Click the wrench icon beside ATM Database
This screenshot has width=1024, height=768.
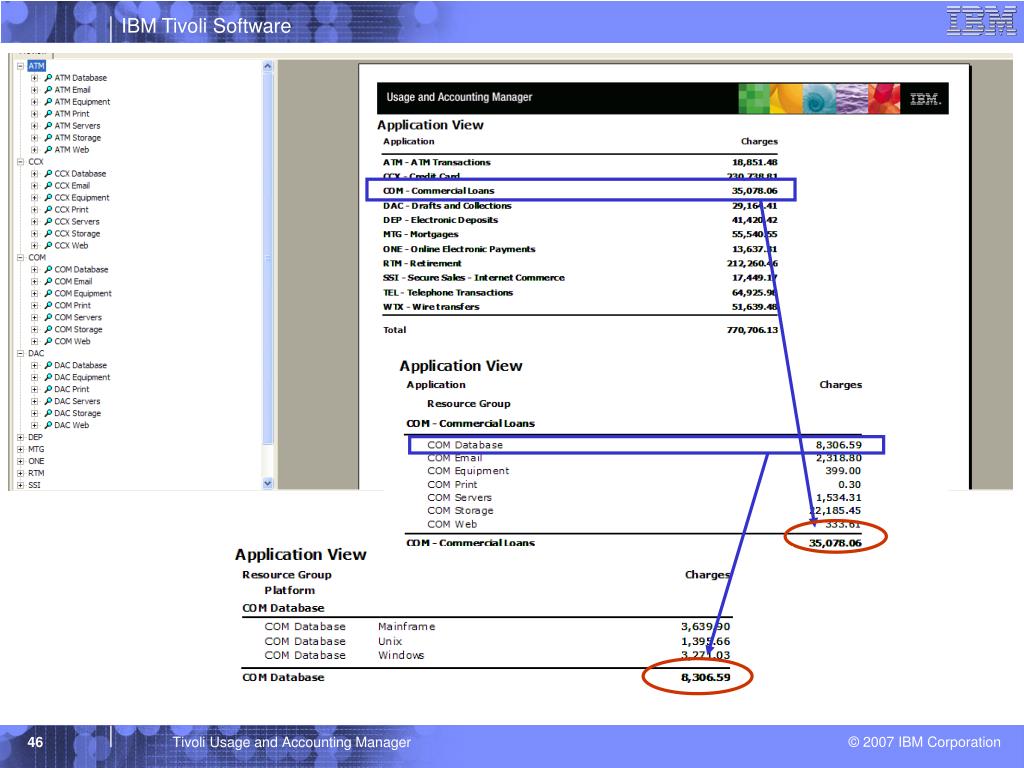(48, 78)
